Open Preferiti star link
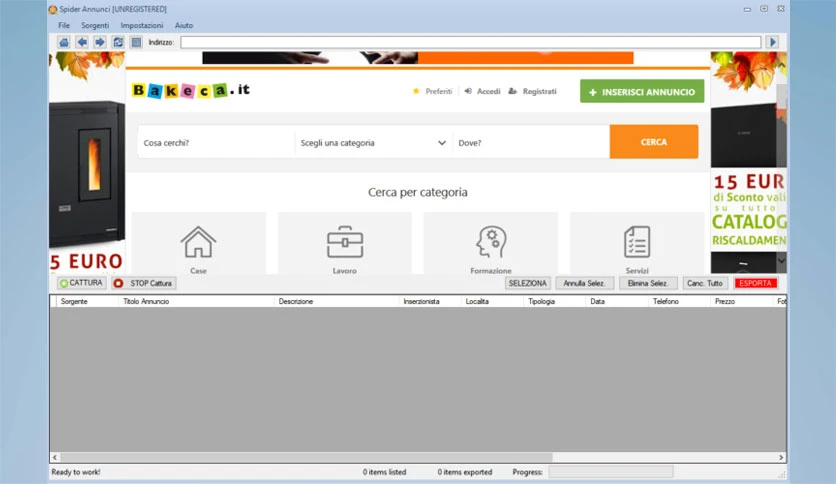Image resolution: width=836 pixels, height=484 pixels. point(432,91)
